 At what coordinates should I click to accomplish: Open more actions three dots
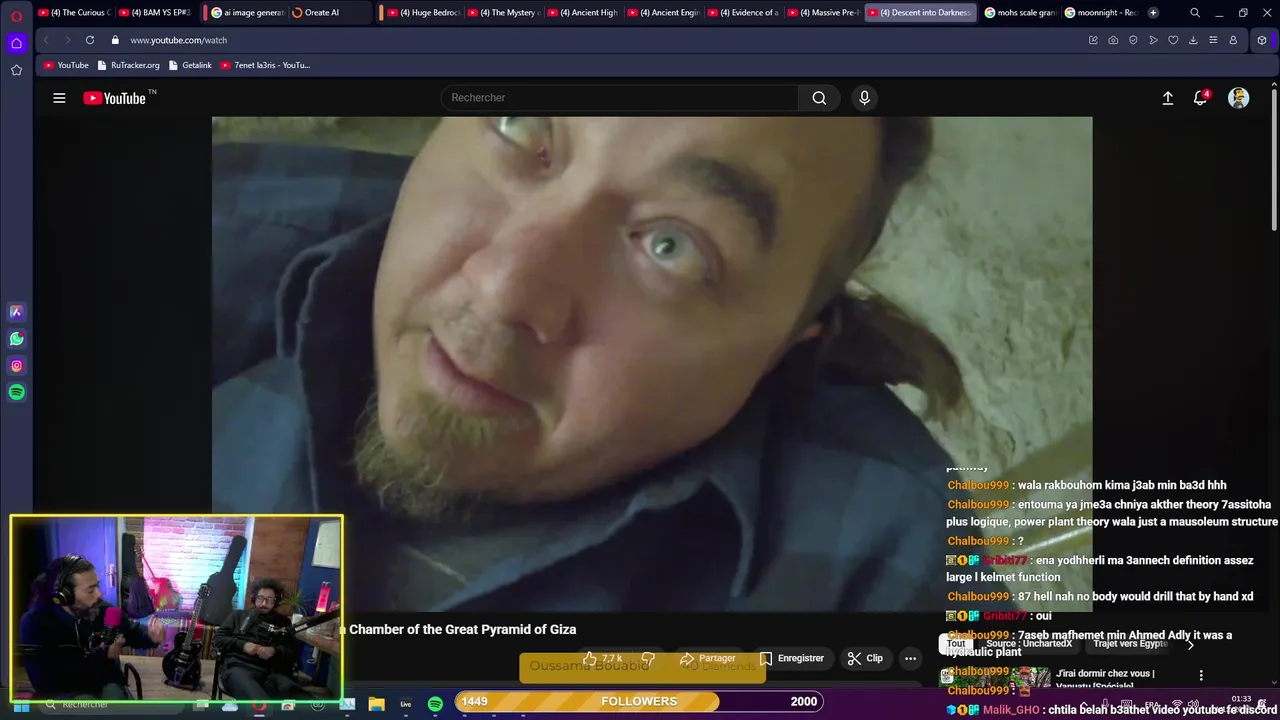click(910, 658)
